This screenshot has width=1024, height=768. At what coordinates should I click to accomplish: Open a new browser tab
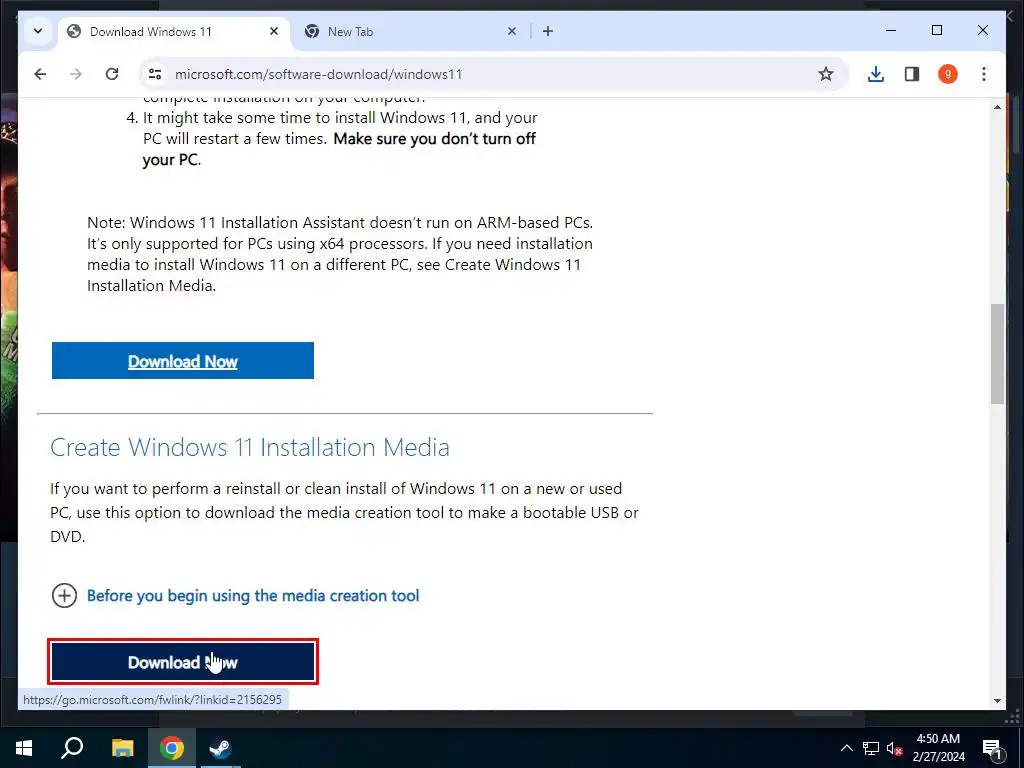tap(548, 31)
